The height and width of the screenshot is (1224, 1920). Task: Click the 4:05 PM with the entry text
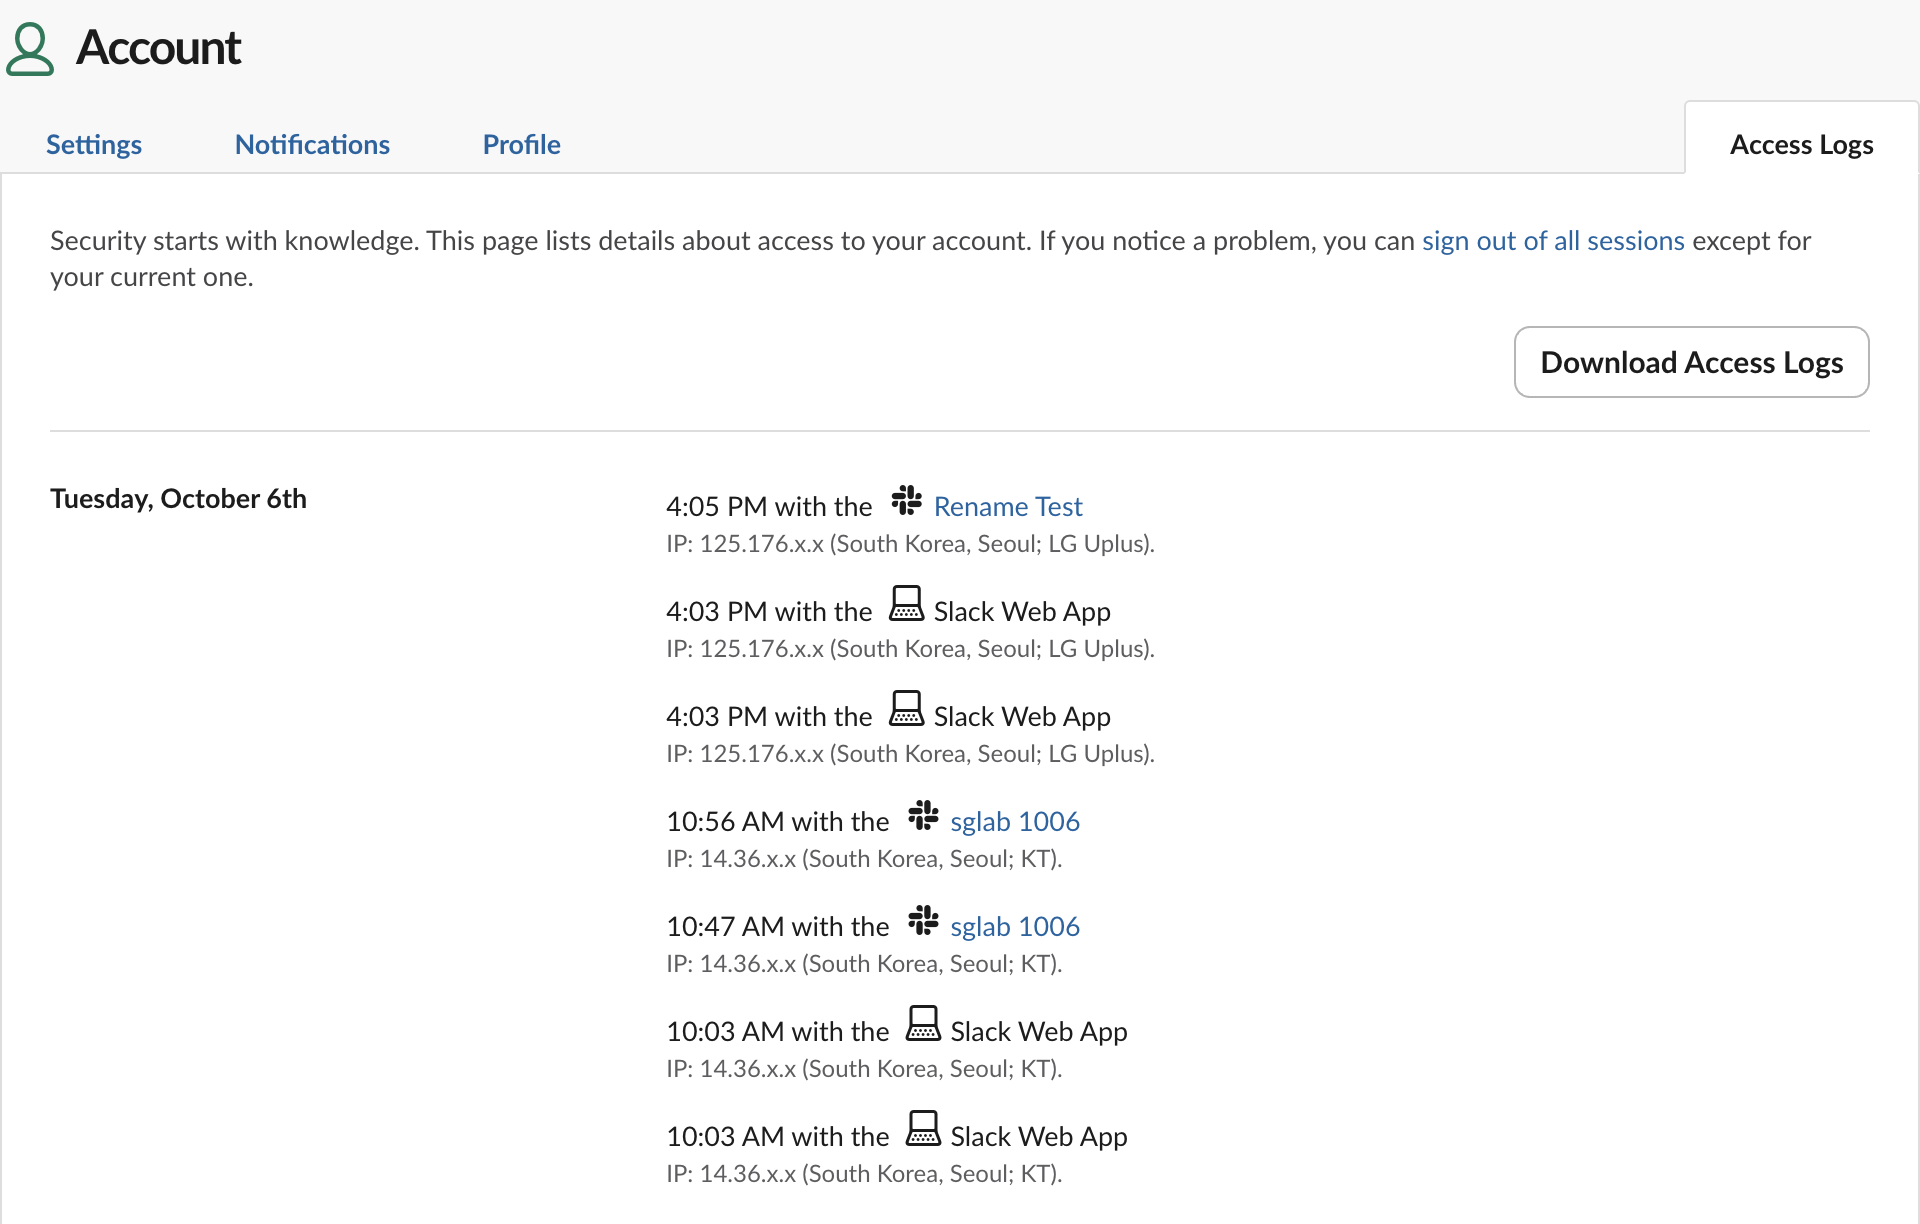tap(769, 507)
